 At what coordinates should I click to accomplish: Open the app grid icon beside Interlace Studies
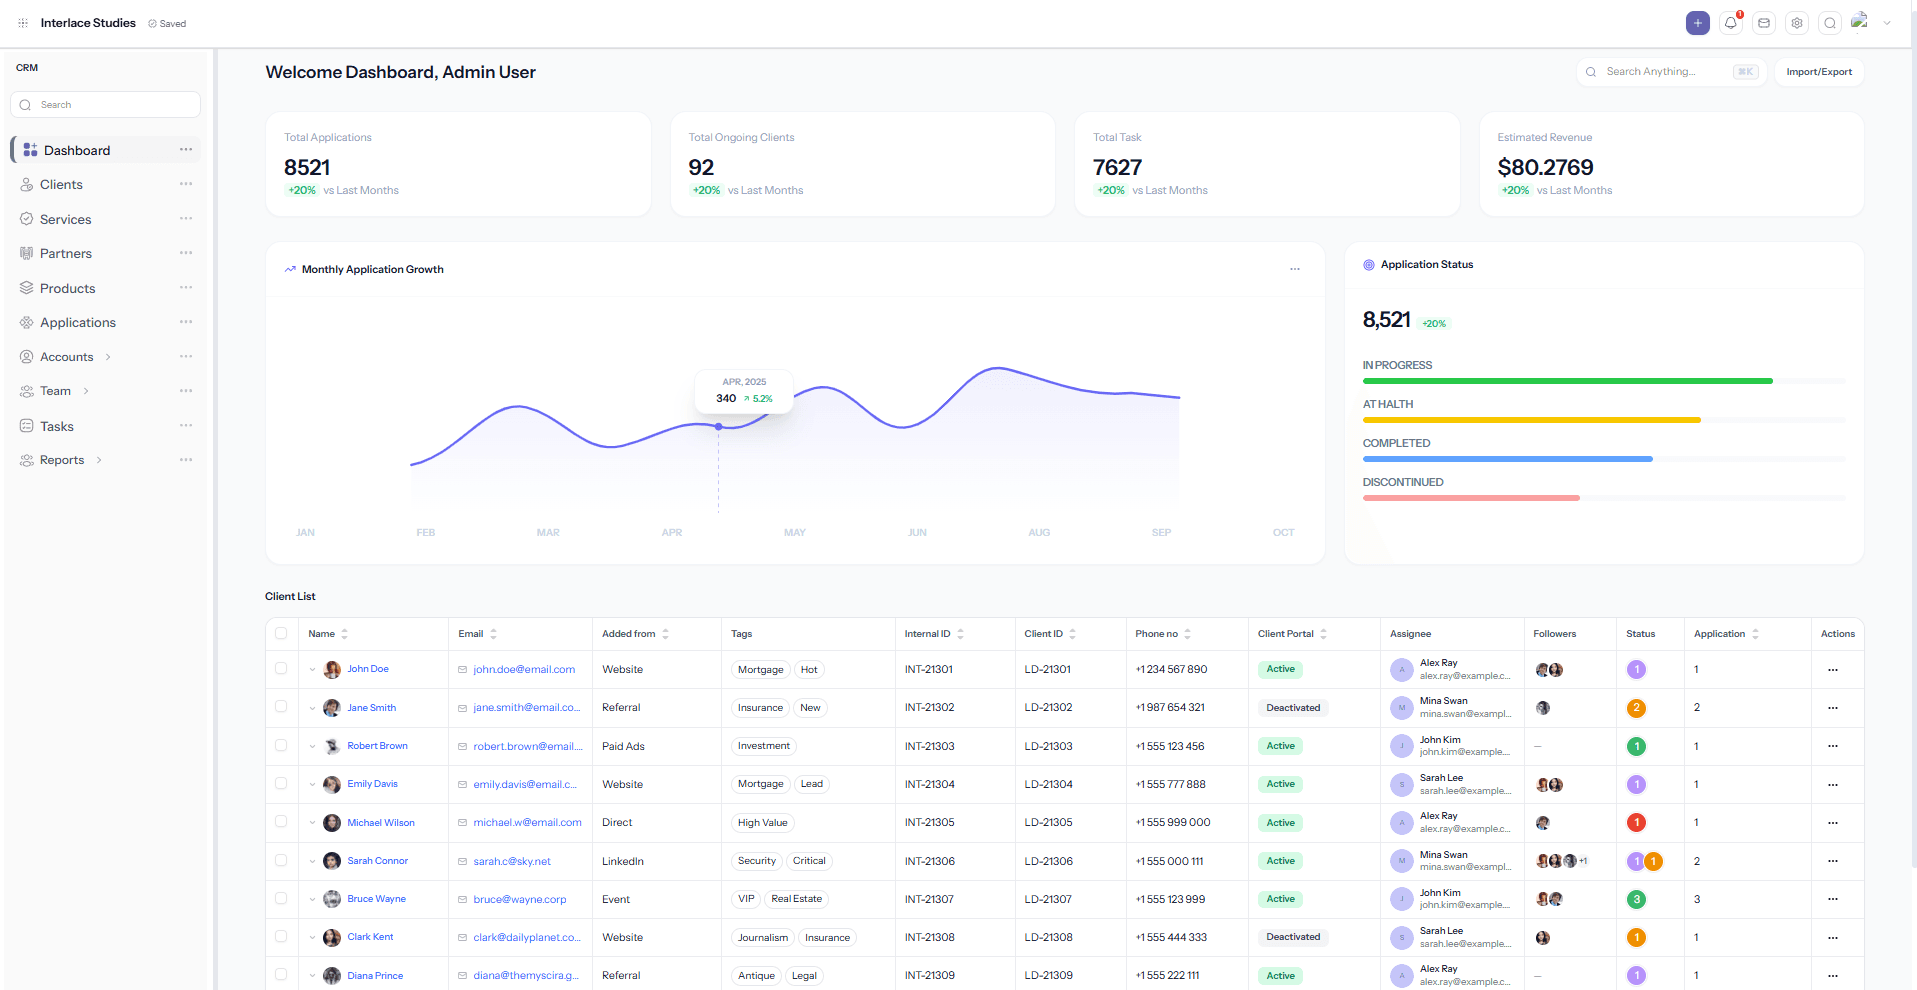click(23, 23)
